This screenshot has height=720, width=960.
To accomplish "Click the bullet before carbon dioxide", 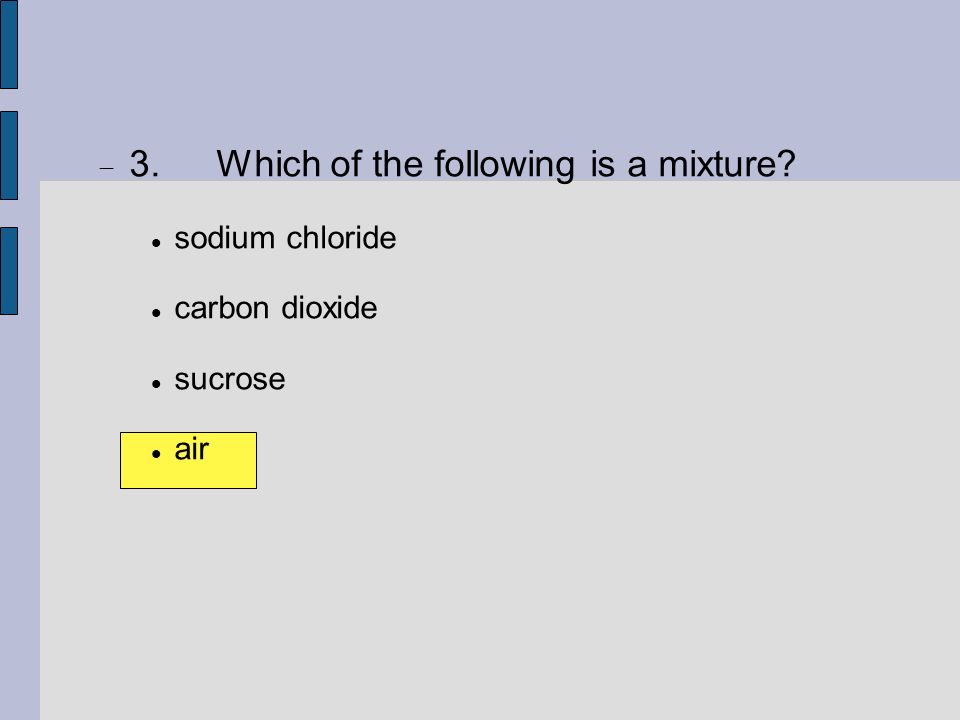I will (156, 312).
